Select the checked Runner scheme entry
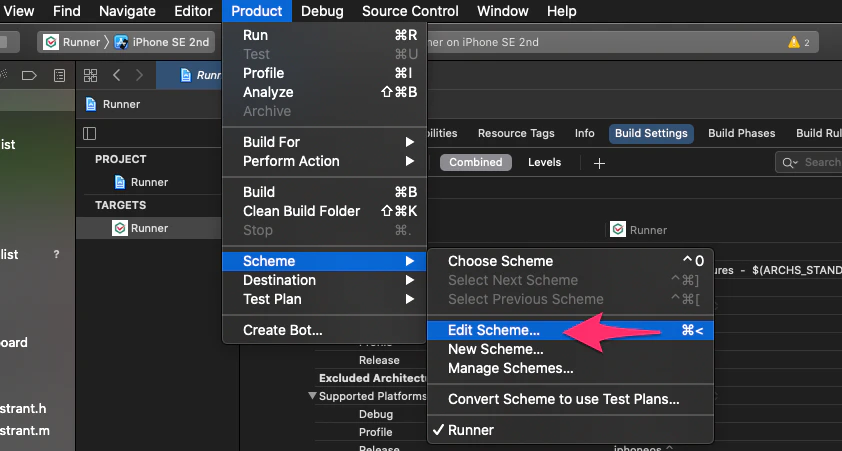This screenshot has width=842, height=451. pos(570,430)
